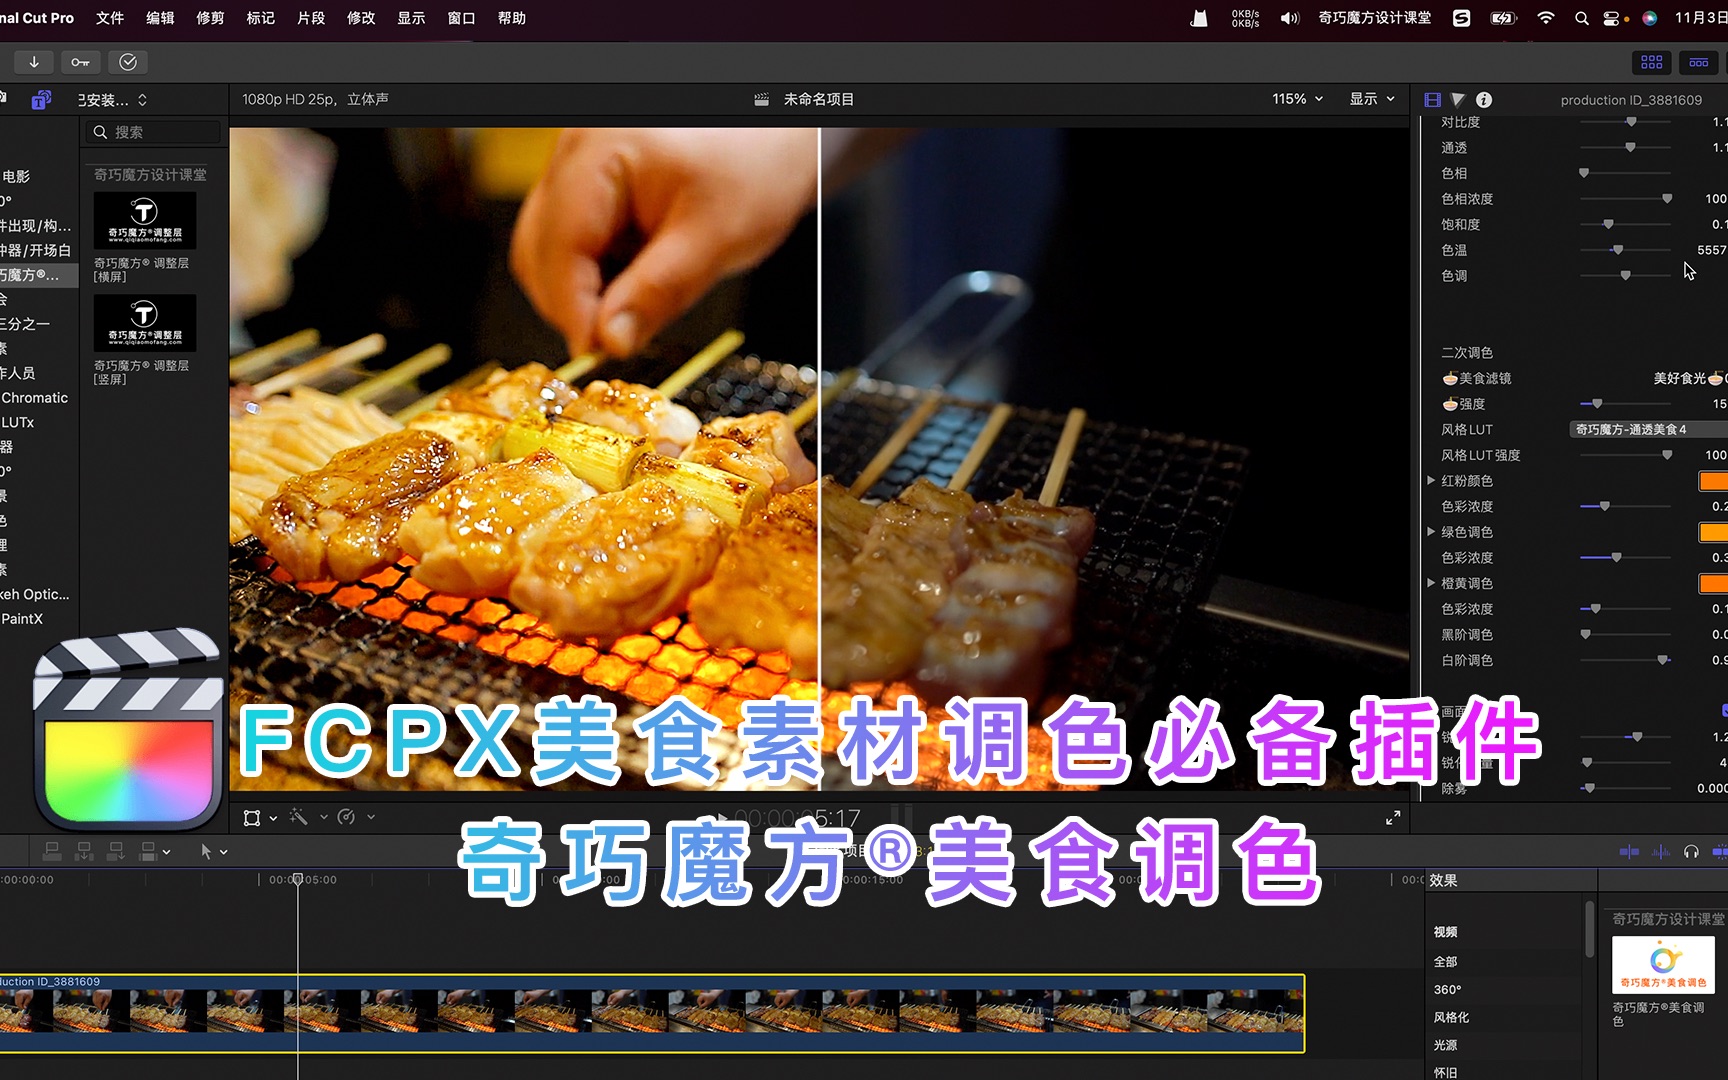
Task: Toggle solo headphones icon
Action: coord(1691,852)
